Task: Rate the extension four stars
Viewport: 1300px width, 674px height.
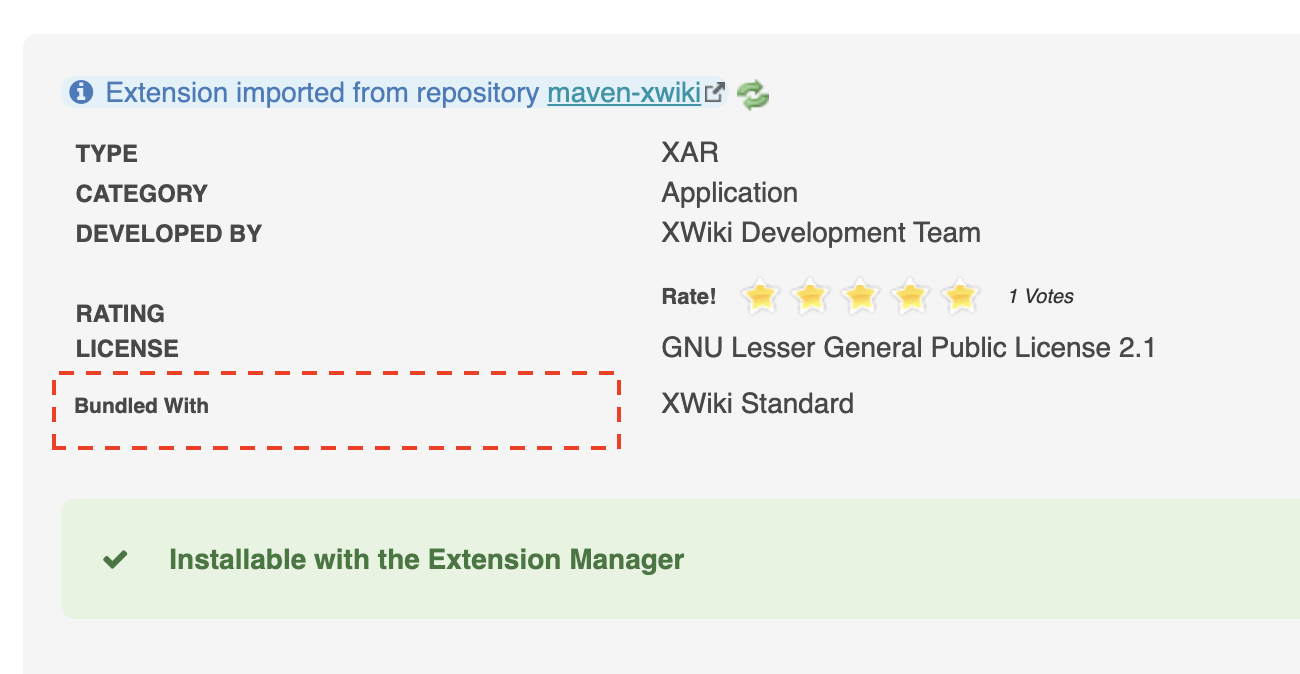Action: pyautogui.click(x=911, y=296)
